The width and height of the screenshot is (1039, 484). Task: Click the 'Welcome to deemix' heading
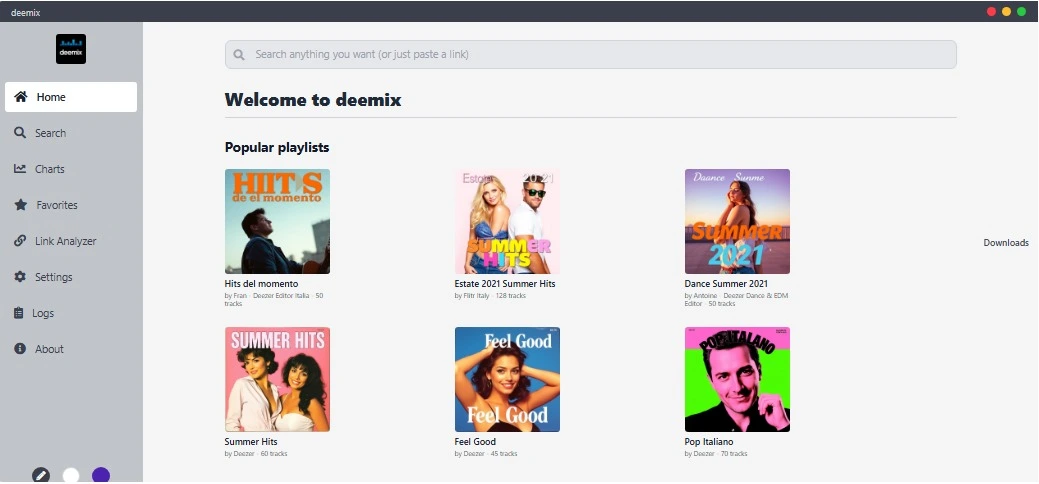point(313,100)
